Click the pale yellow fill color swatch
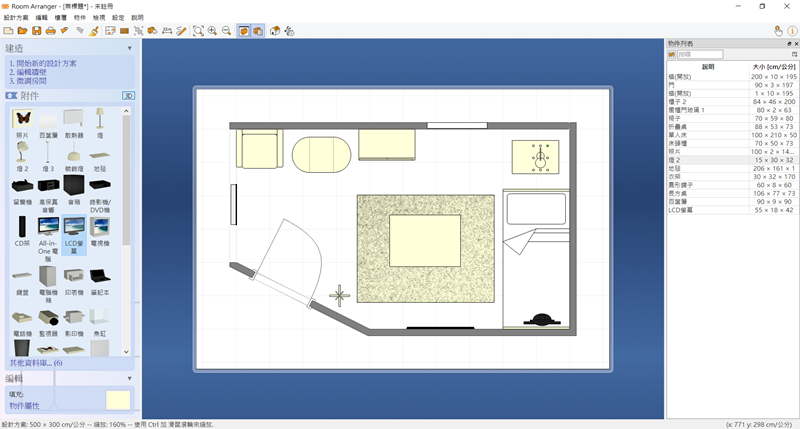 click(118, 400)
